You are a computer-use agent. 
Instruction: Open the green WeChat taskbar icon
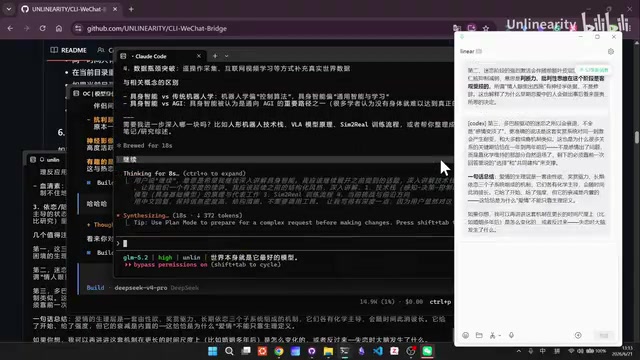(x=427, y=351)
